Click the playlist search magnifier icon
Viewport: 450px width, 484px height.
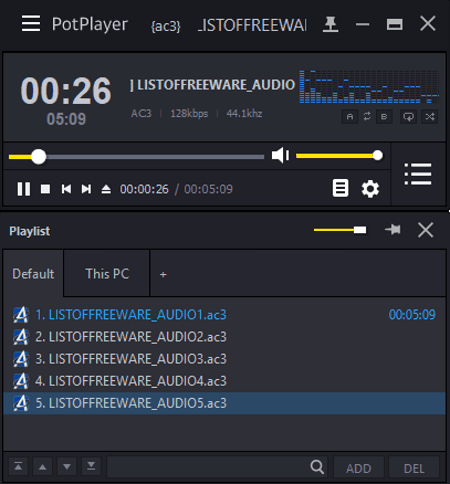click(317, 467)
